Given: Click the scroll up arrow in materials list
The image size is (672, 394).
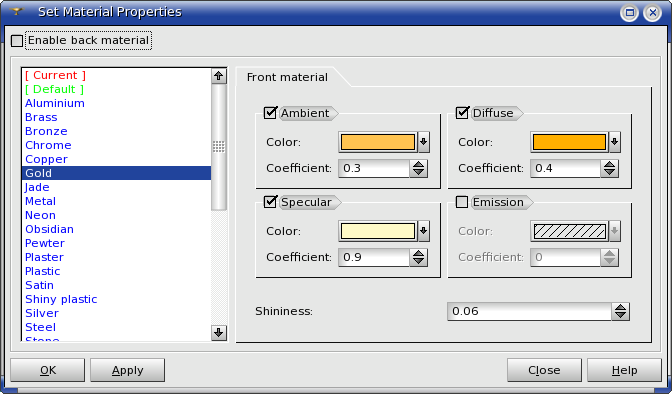Looking at the screenshot, I should pyautogui.click(x=219, y=76).
